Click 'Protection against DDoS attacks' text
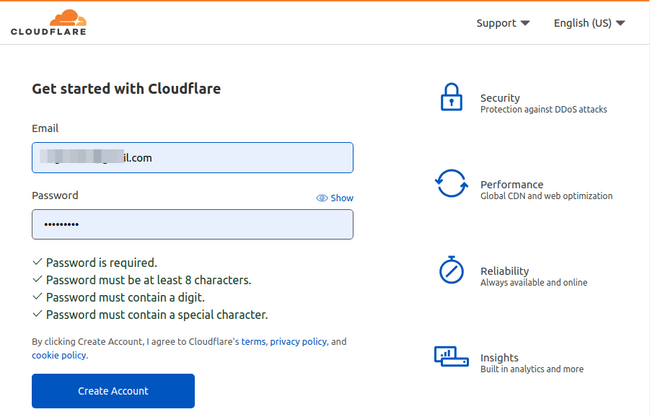The width and height of the screenshot is (650, 417). (543, 109)
